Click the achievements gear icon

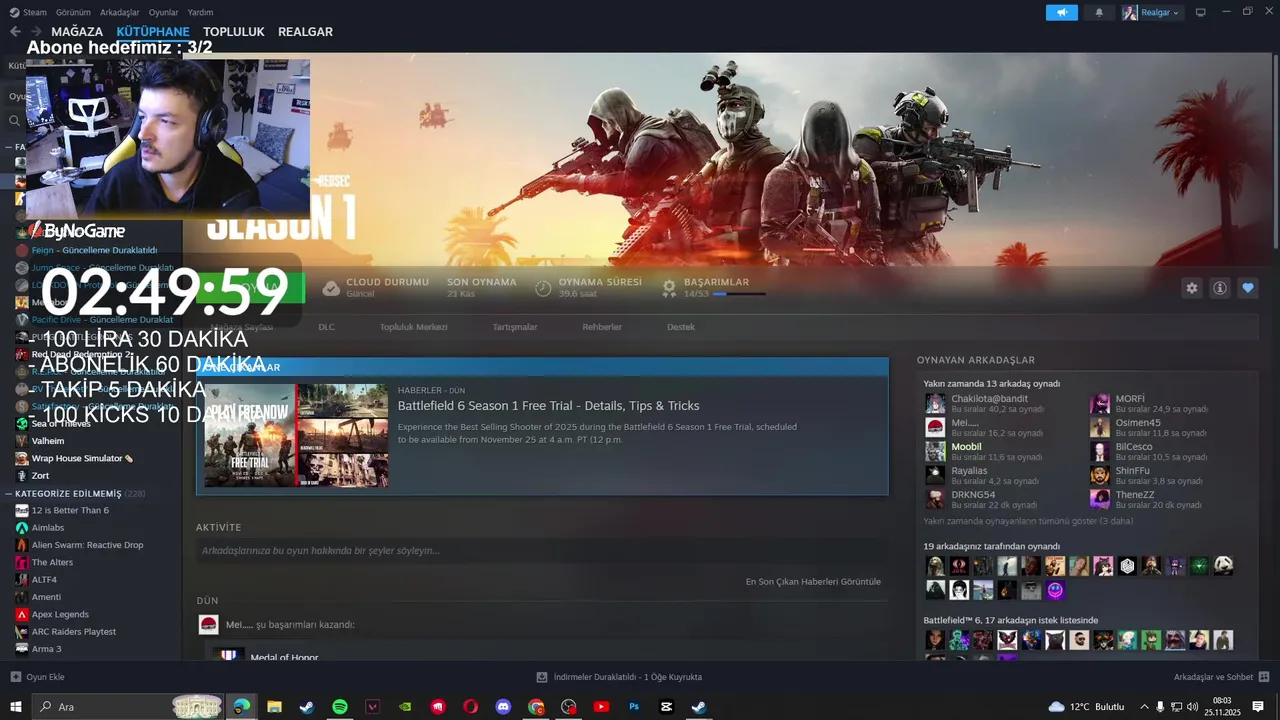[669, 288]
